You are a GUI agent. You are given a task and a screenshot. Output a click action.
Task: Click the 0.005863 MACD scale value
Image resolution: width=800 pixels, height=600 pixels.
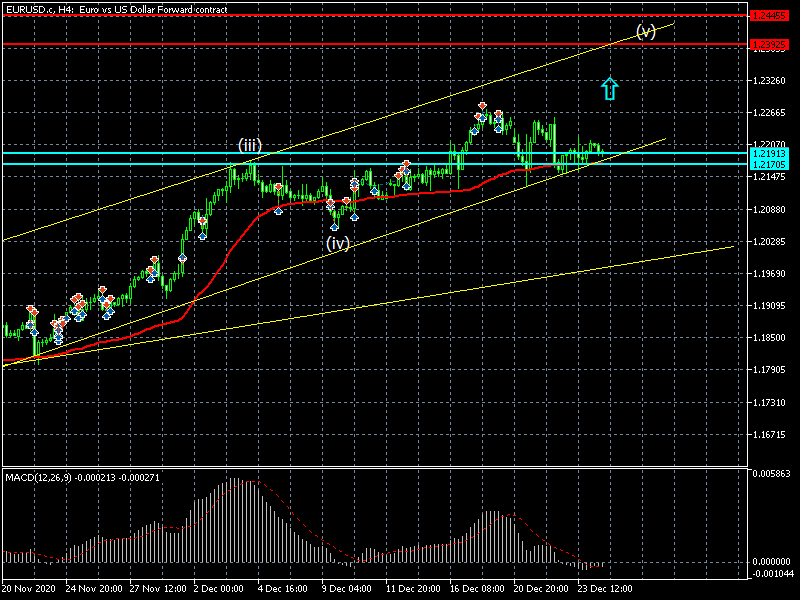[771, 473]
